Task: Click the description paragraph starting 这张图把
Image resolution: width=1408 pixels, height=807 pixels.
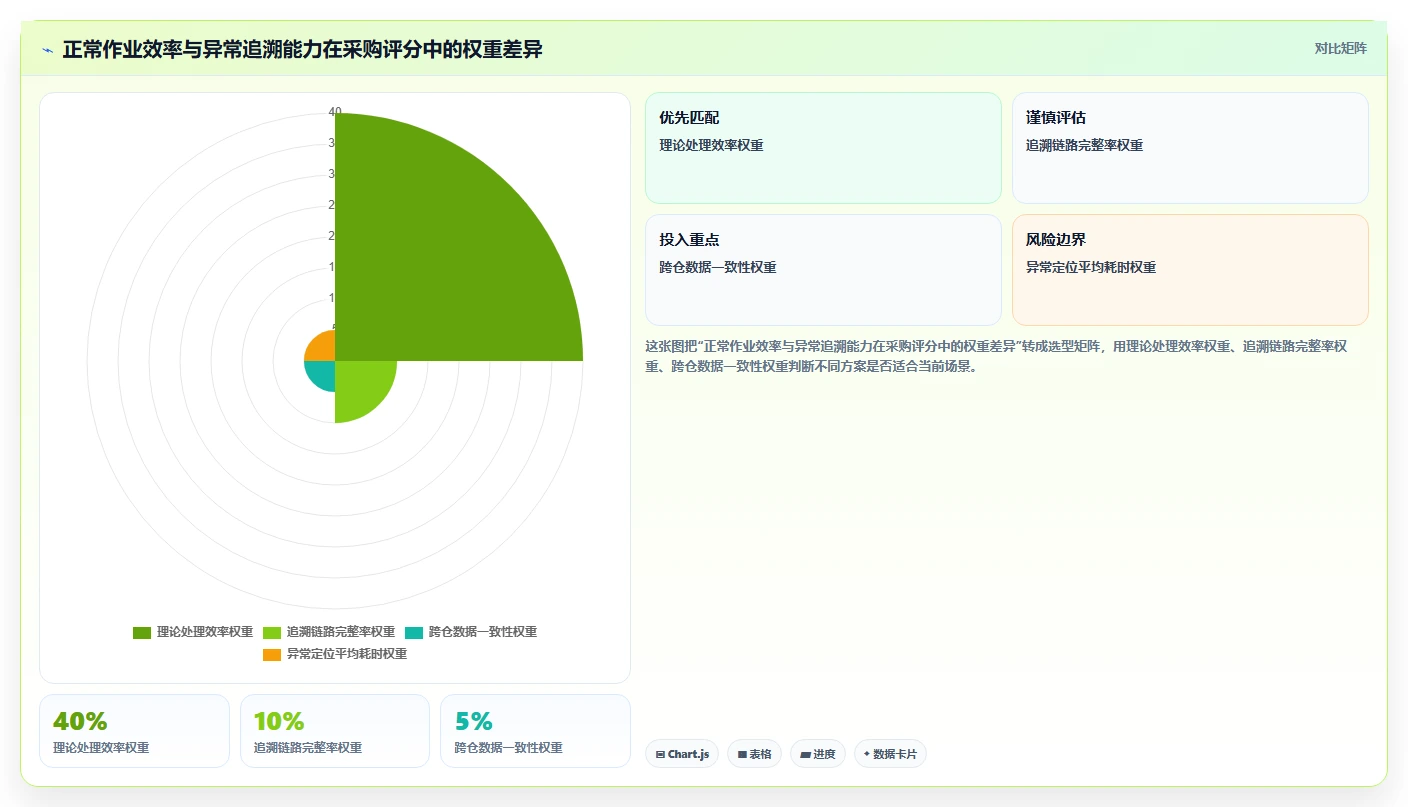Action: [x=1000, y=356]
